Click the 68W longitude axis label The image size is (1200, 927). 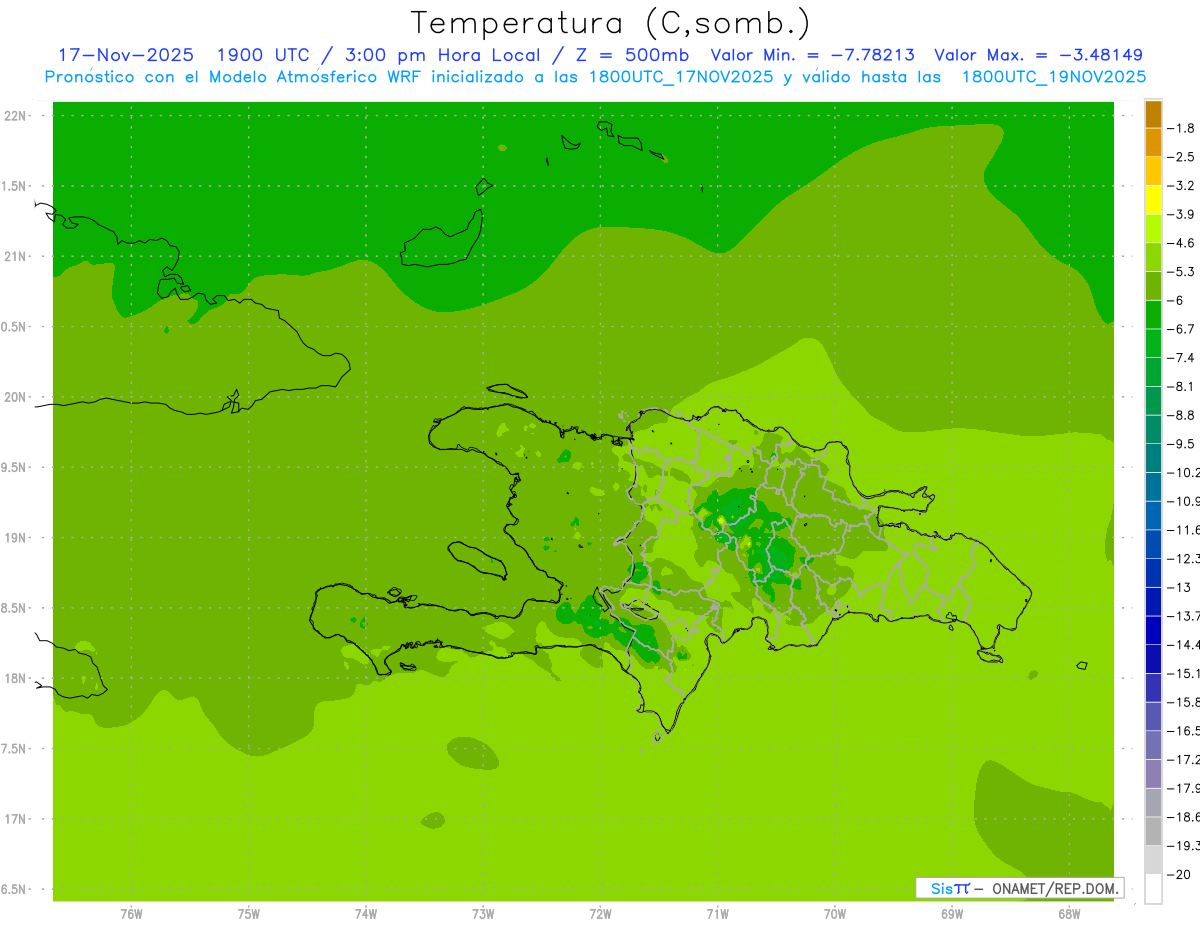click(x=1068, y=914)
